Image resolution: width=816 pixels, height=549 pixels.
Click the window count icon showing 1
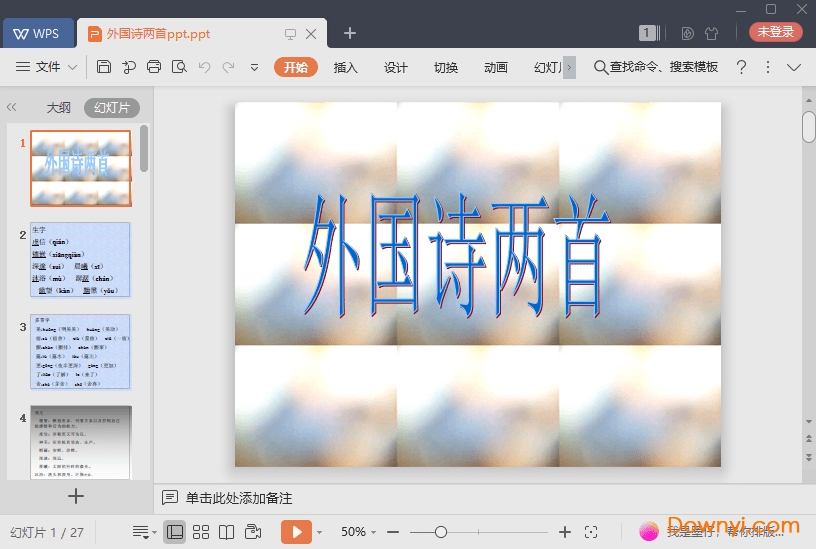click(649, 33)
